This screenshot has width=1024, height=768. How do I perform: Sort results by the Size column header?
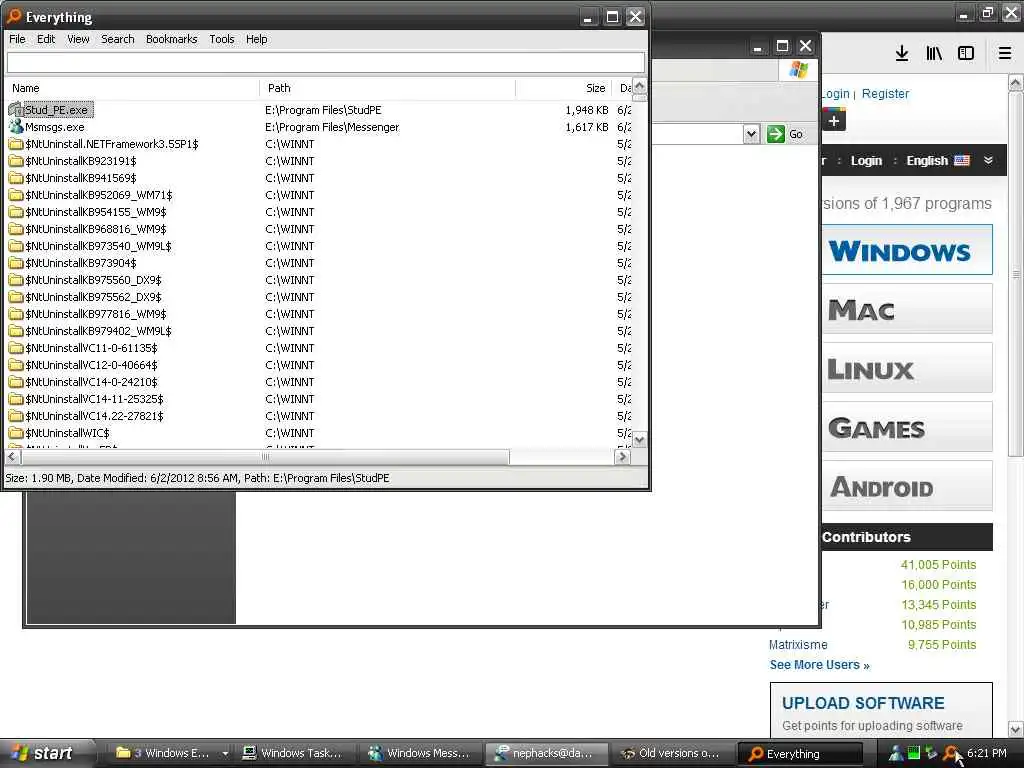tap(563, 88)
